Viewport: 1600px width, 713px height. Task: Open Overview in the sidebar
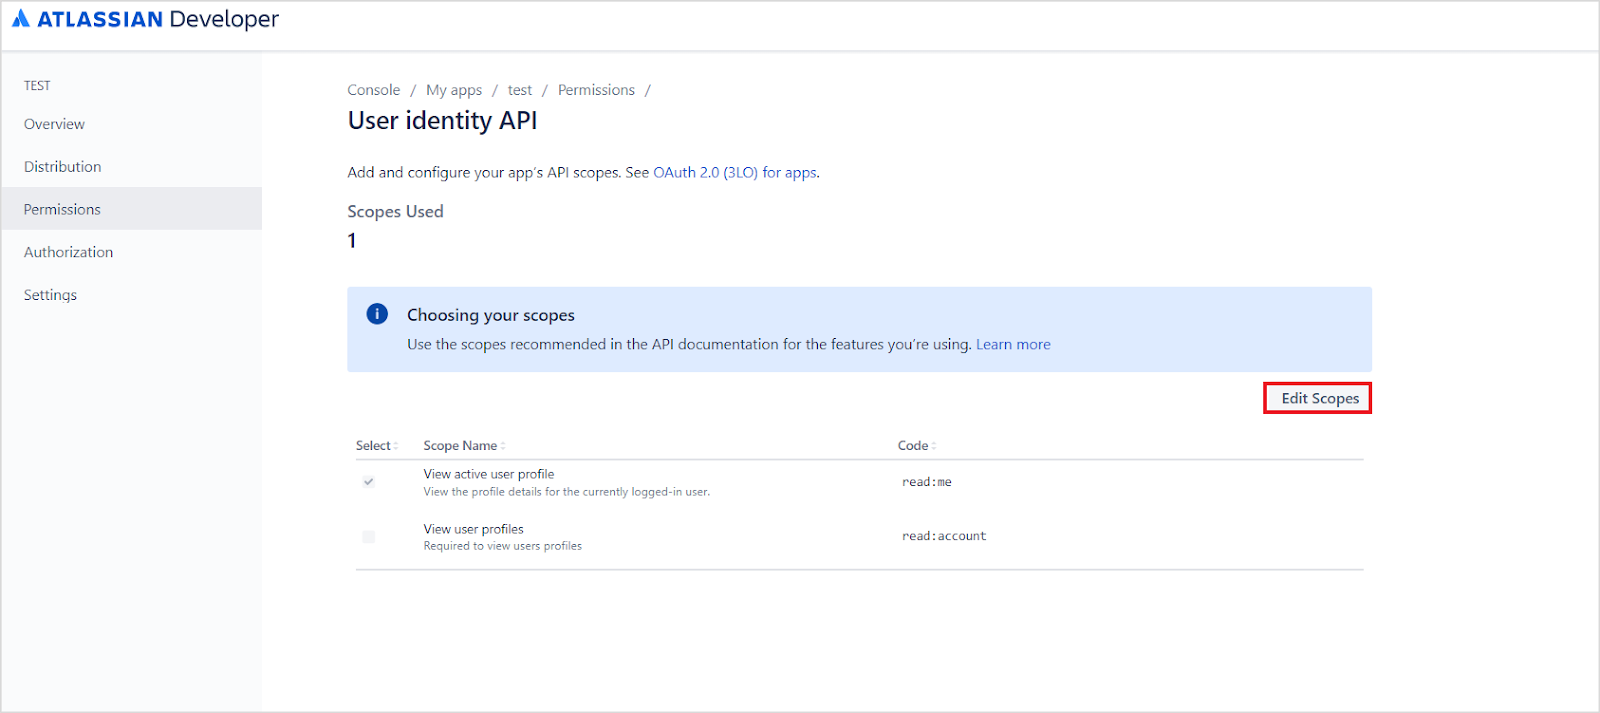pyautogui.click(x=54, y=124)
